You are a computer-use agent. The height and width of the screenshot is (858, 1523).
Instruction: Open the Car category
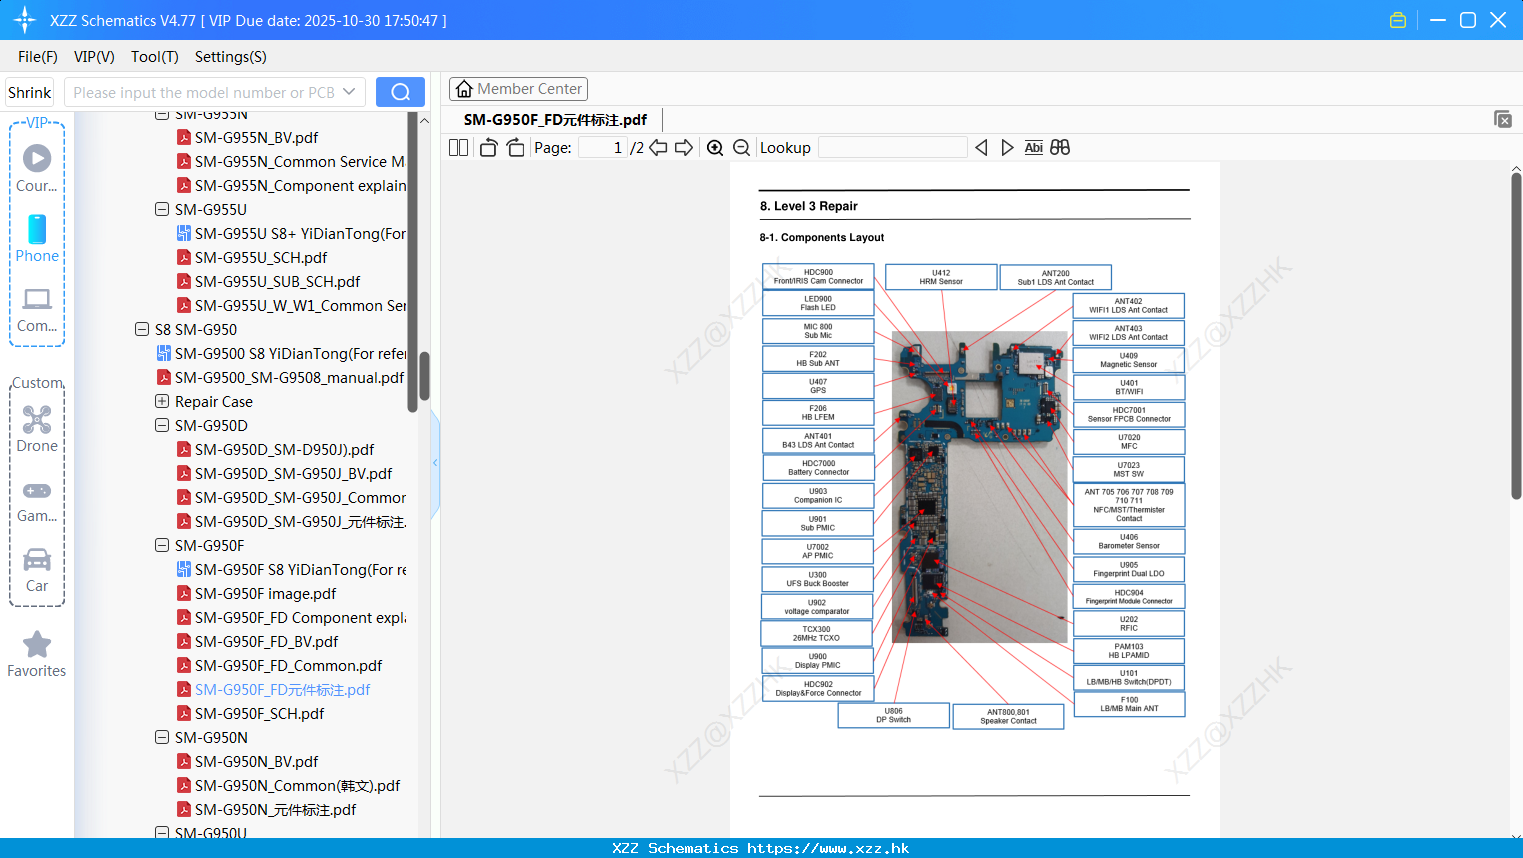click(x=37, y=570)
